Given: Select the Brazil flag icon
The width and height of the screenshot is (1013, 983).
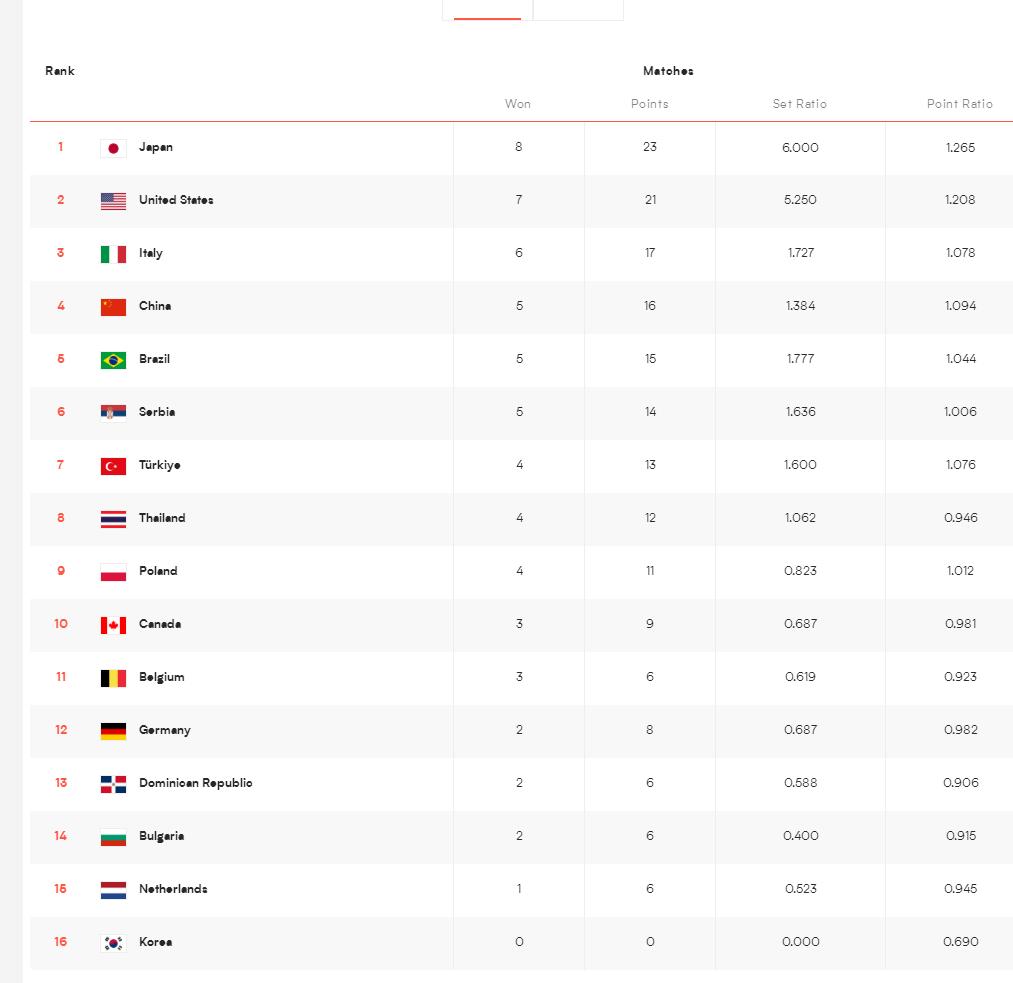Looking at the screenshot, I should [113, 360].
